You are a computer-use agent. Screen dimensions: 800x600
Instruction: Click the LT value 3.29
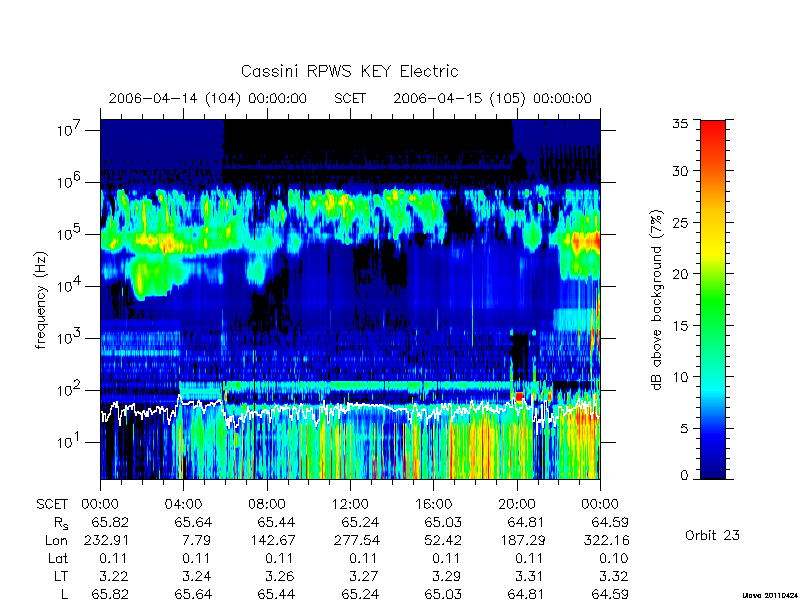pos(447,576)
